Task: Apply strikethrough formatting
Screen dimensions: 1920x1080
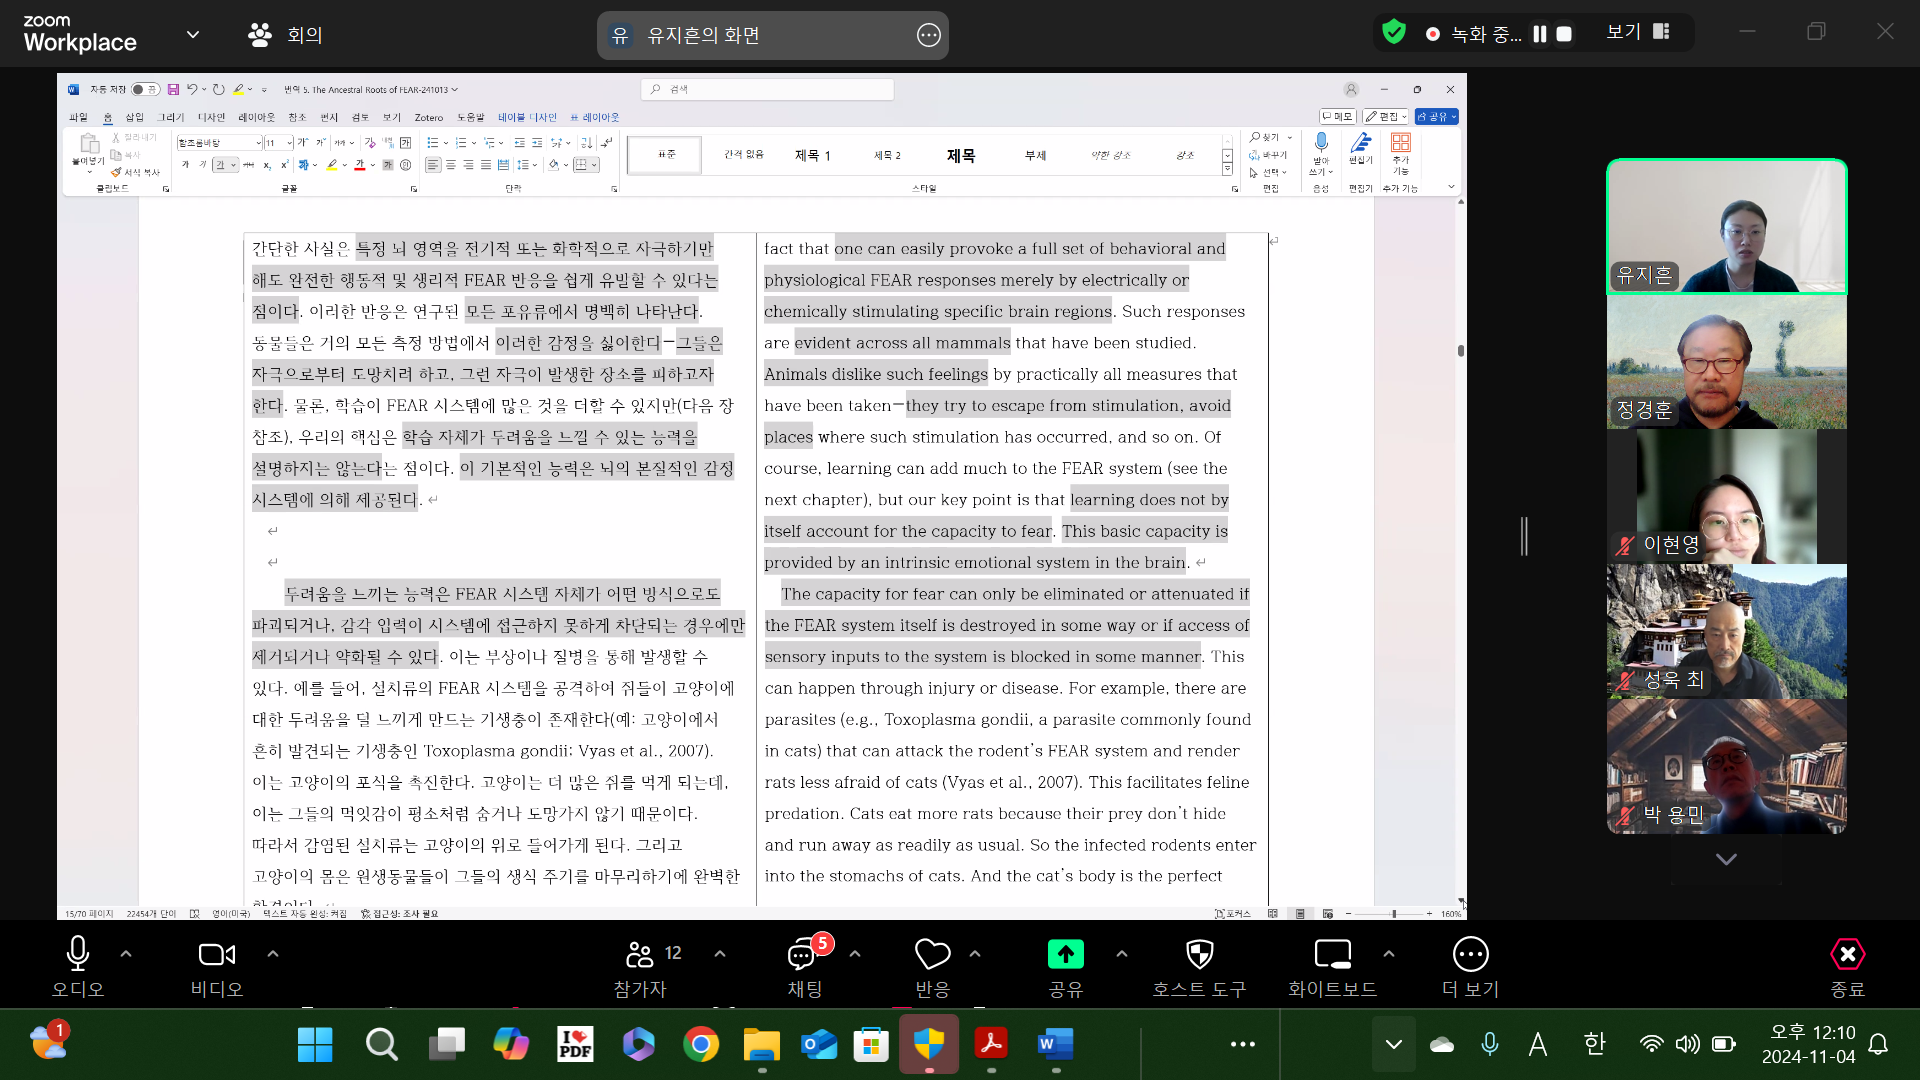Action: [248, 165]
